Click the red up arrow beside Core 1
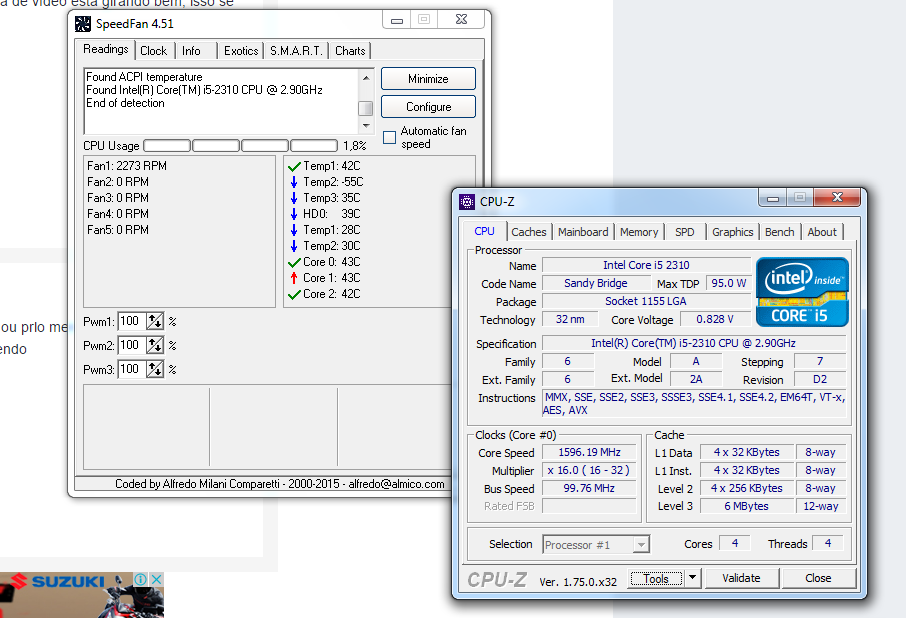 294,278
